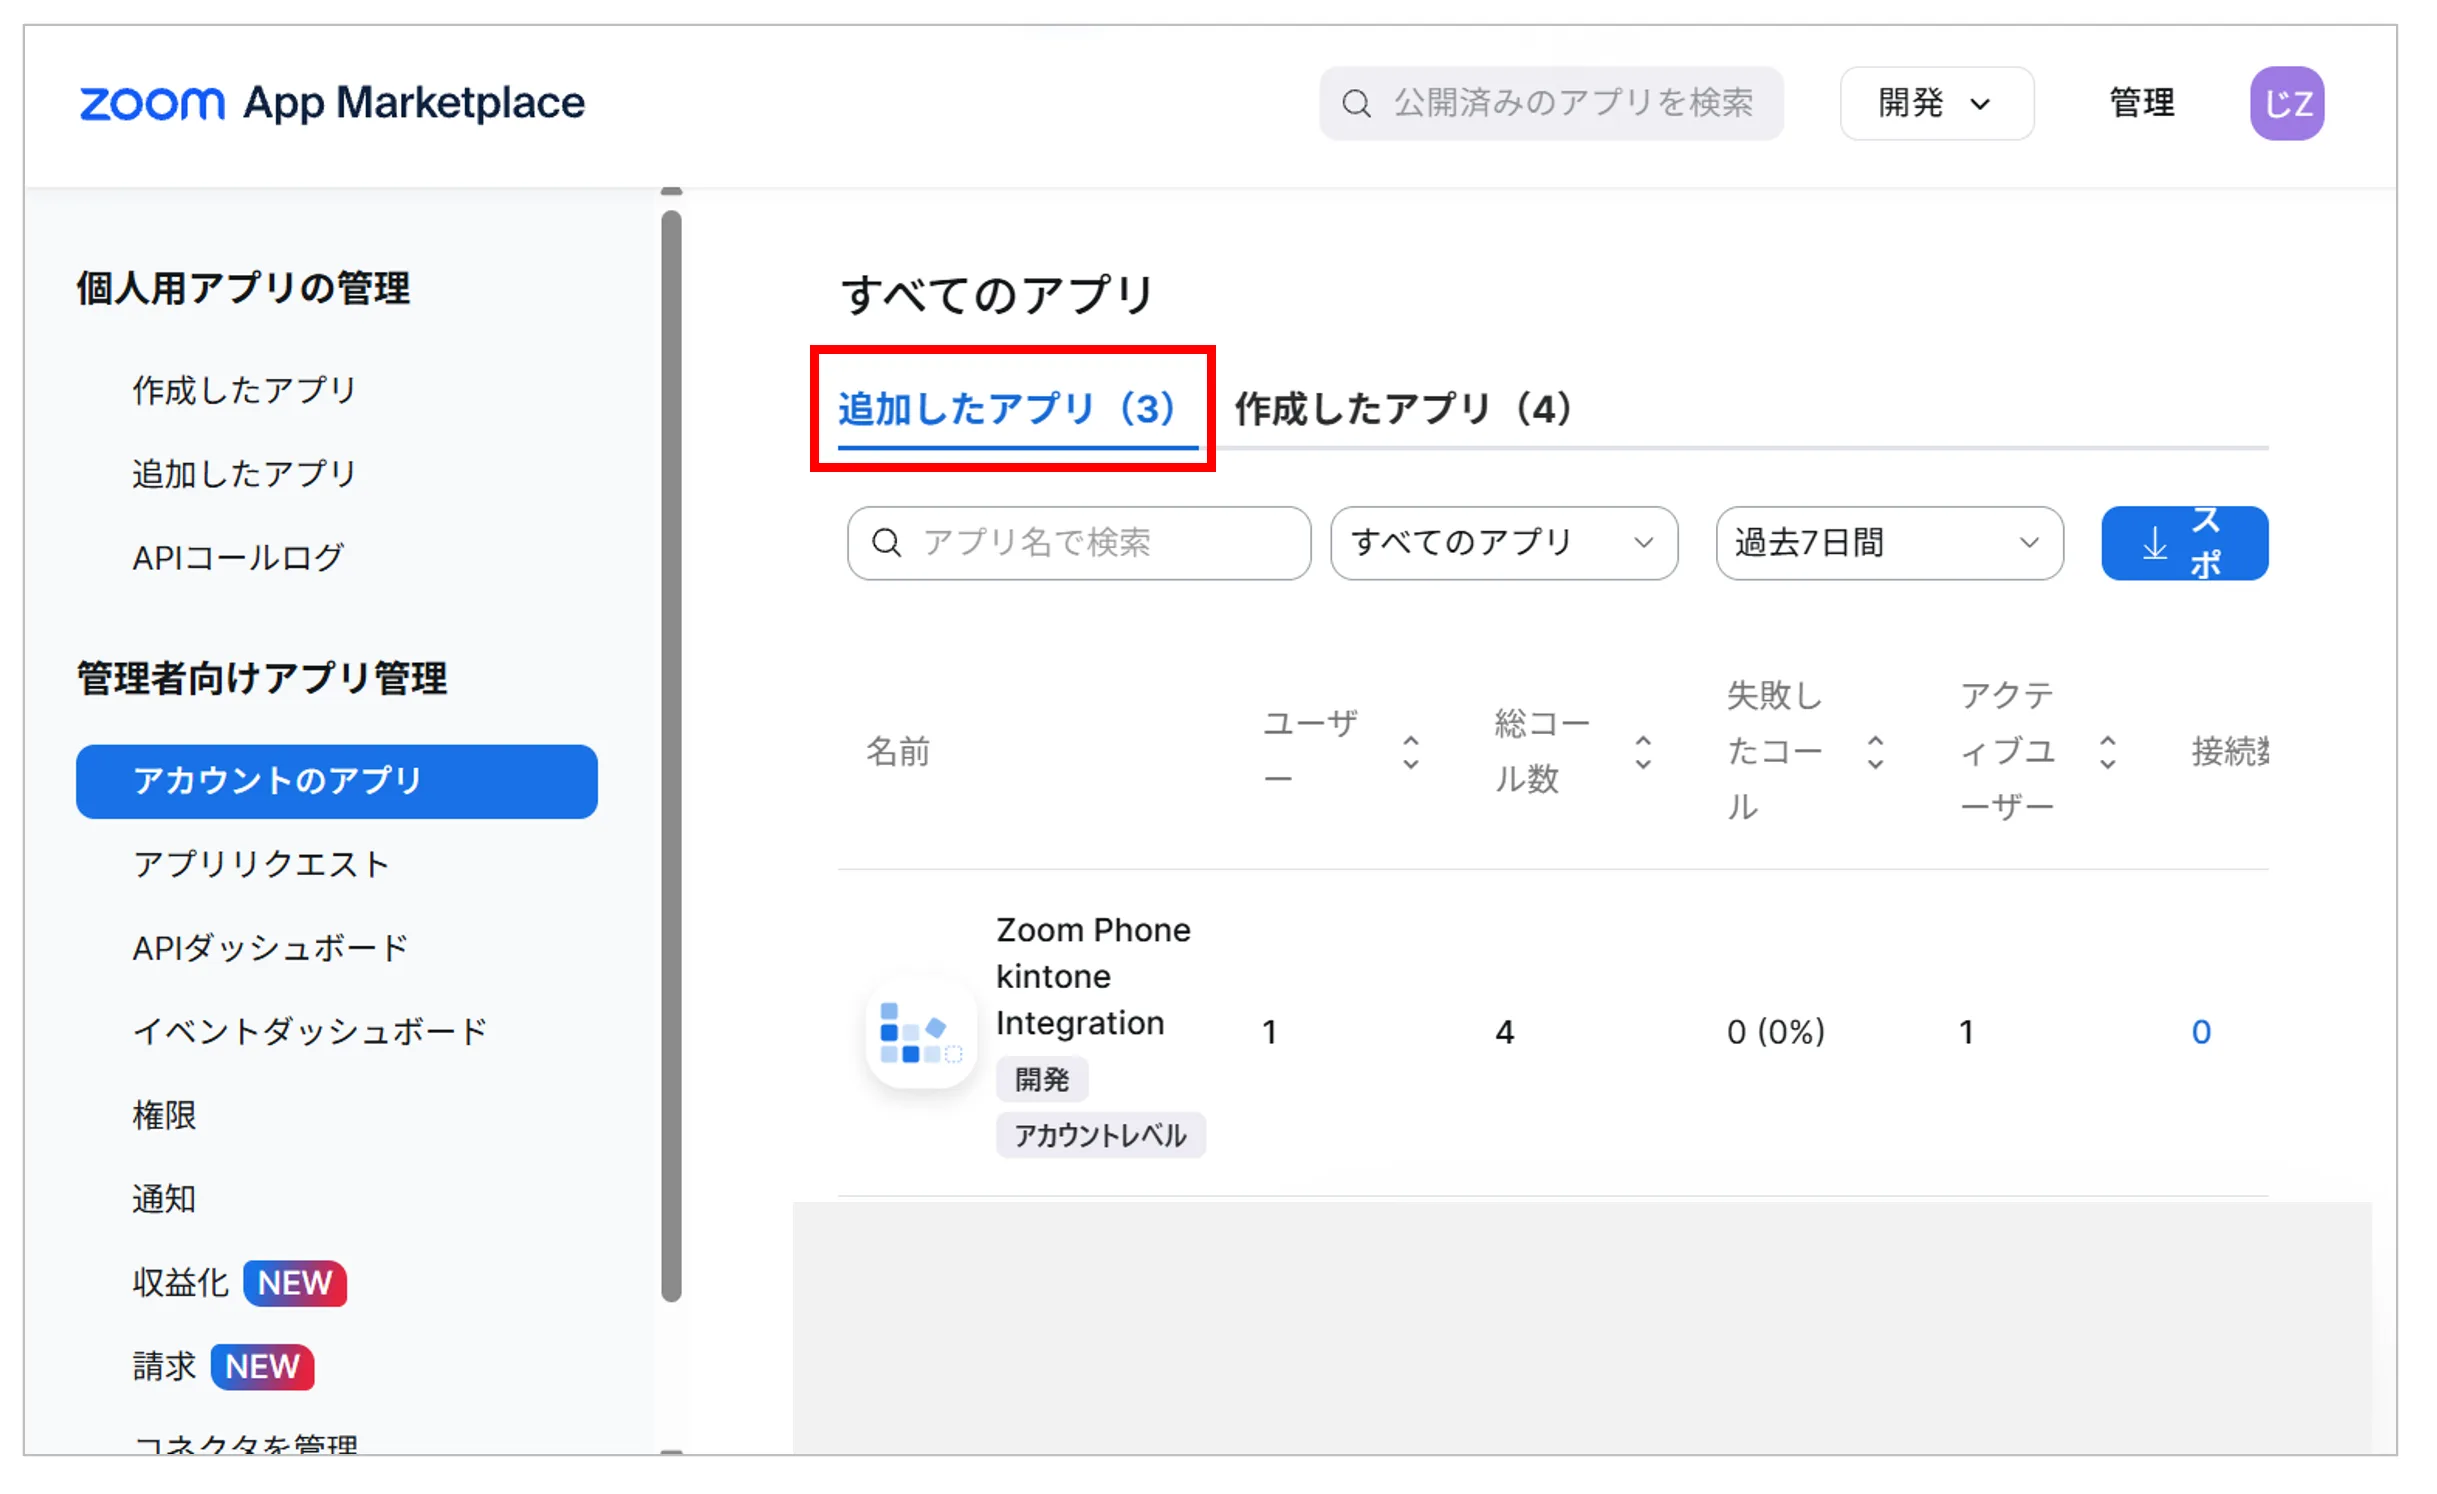Viewport: 2437px width, 1494px height.
Task: Select アカウントのアプリ in the sidebar
Action: point(336,781)
